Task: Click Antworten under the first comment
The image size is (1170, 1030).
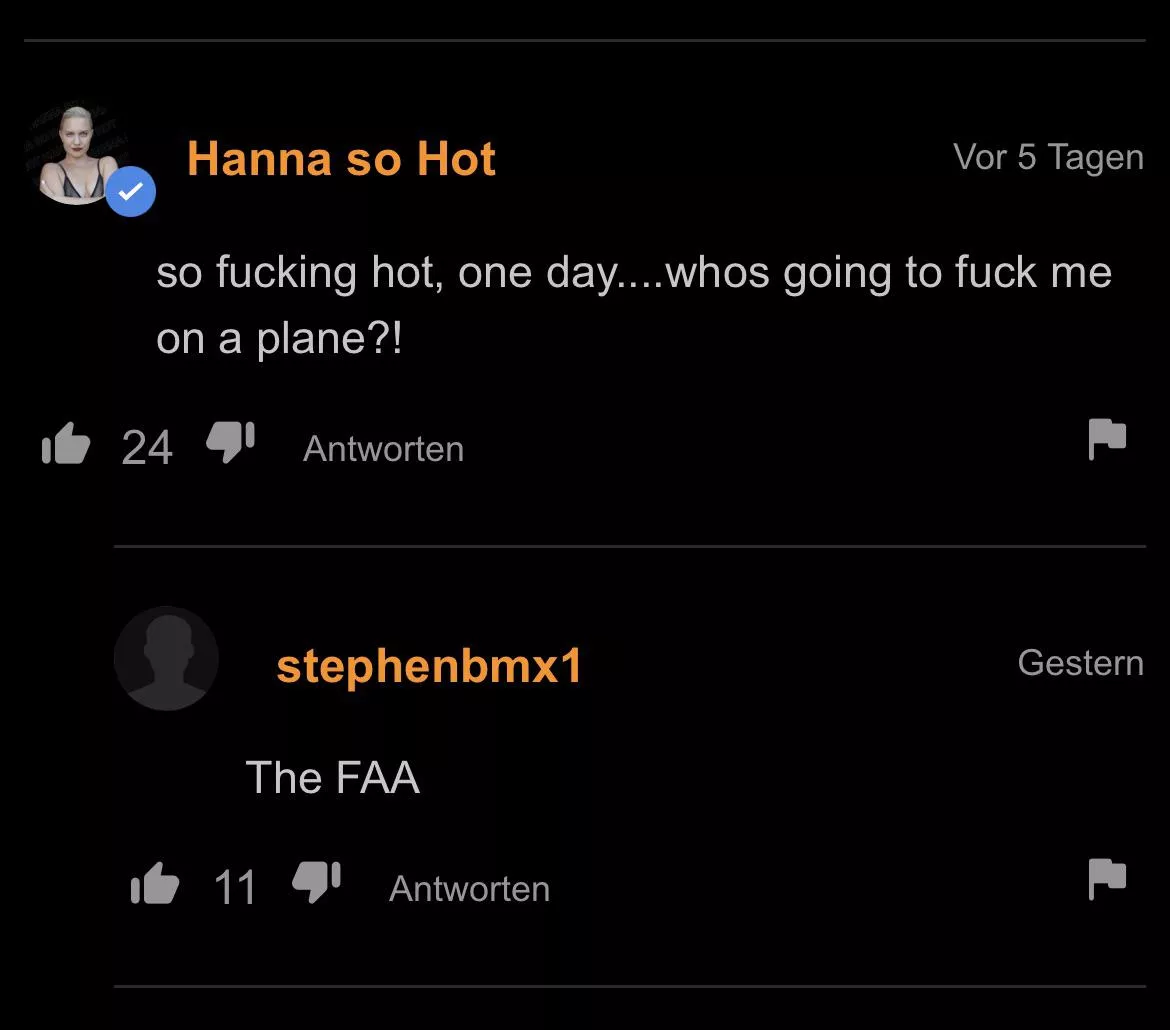Action: coord(383,449)
